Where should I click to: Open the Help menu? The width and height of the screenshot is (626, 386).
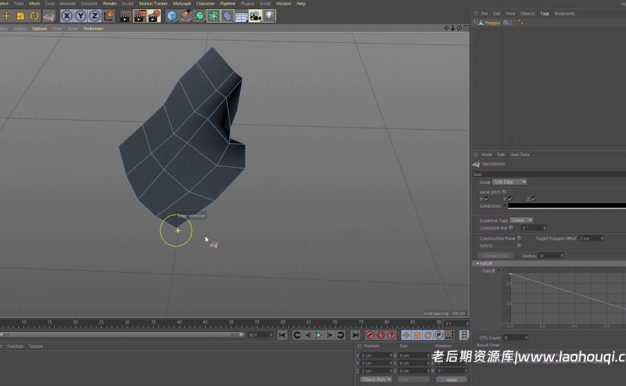pos(301,4)
